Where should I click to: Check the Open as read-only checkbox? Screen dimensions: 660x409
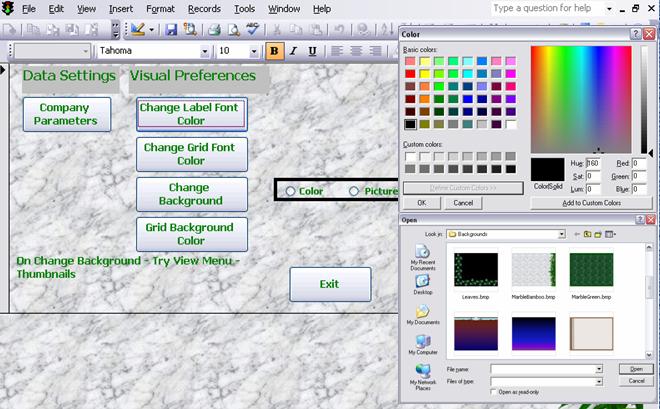point(495,392)
